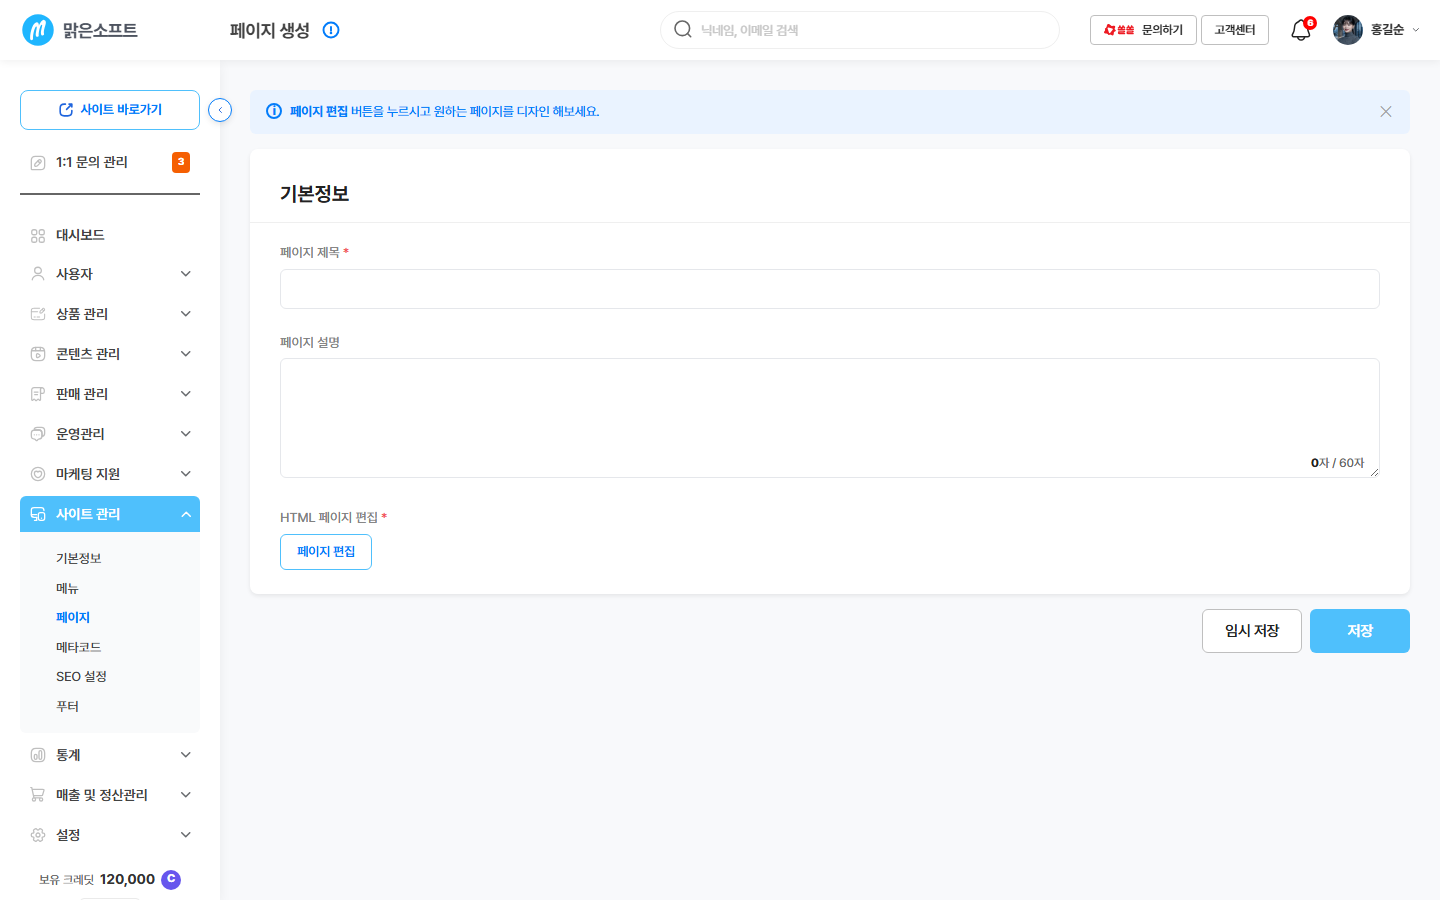Click the 사용자 person icon
This screenshot has height=900, width=1440.
[38, 274]
